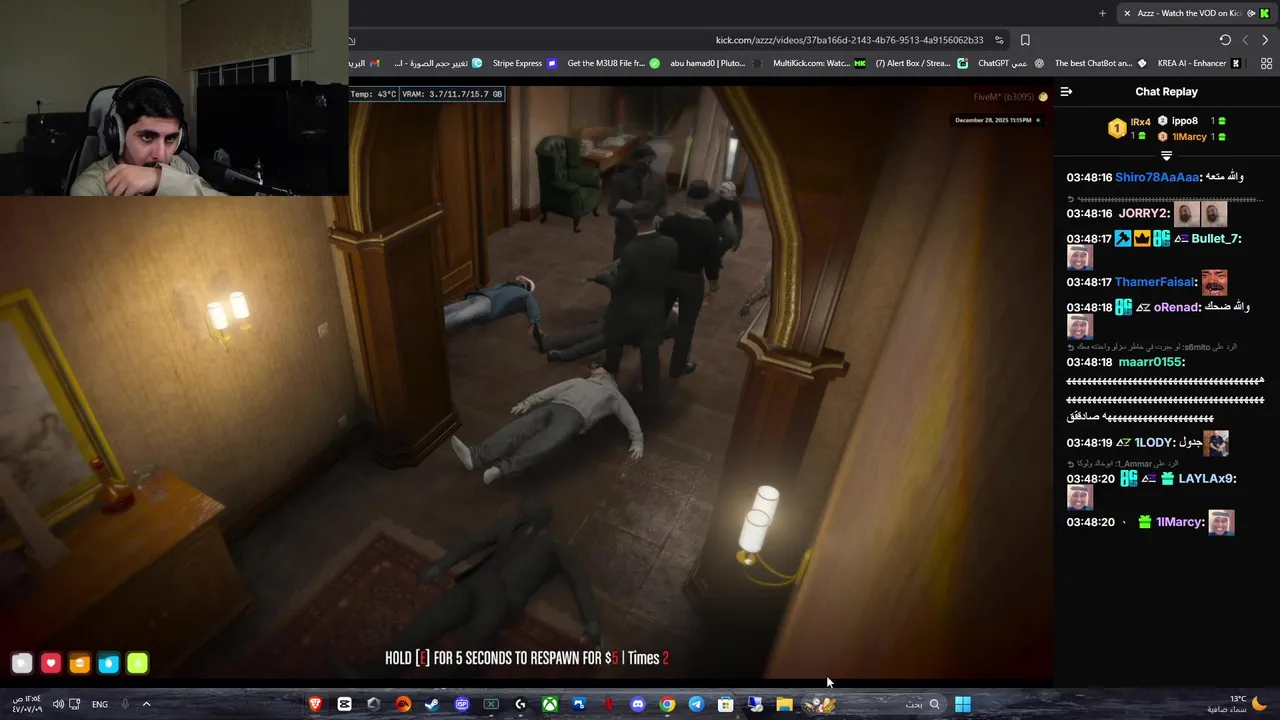Image resolution: width=1280 pixels, height=720 pixels.
Task: Select ippo8 in the leaderboard
Action: click(x=1192, y=121)
